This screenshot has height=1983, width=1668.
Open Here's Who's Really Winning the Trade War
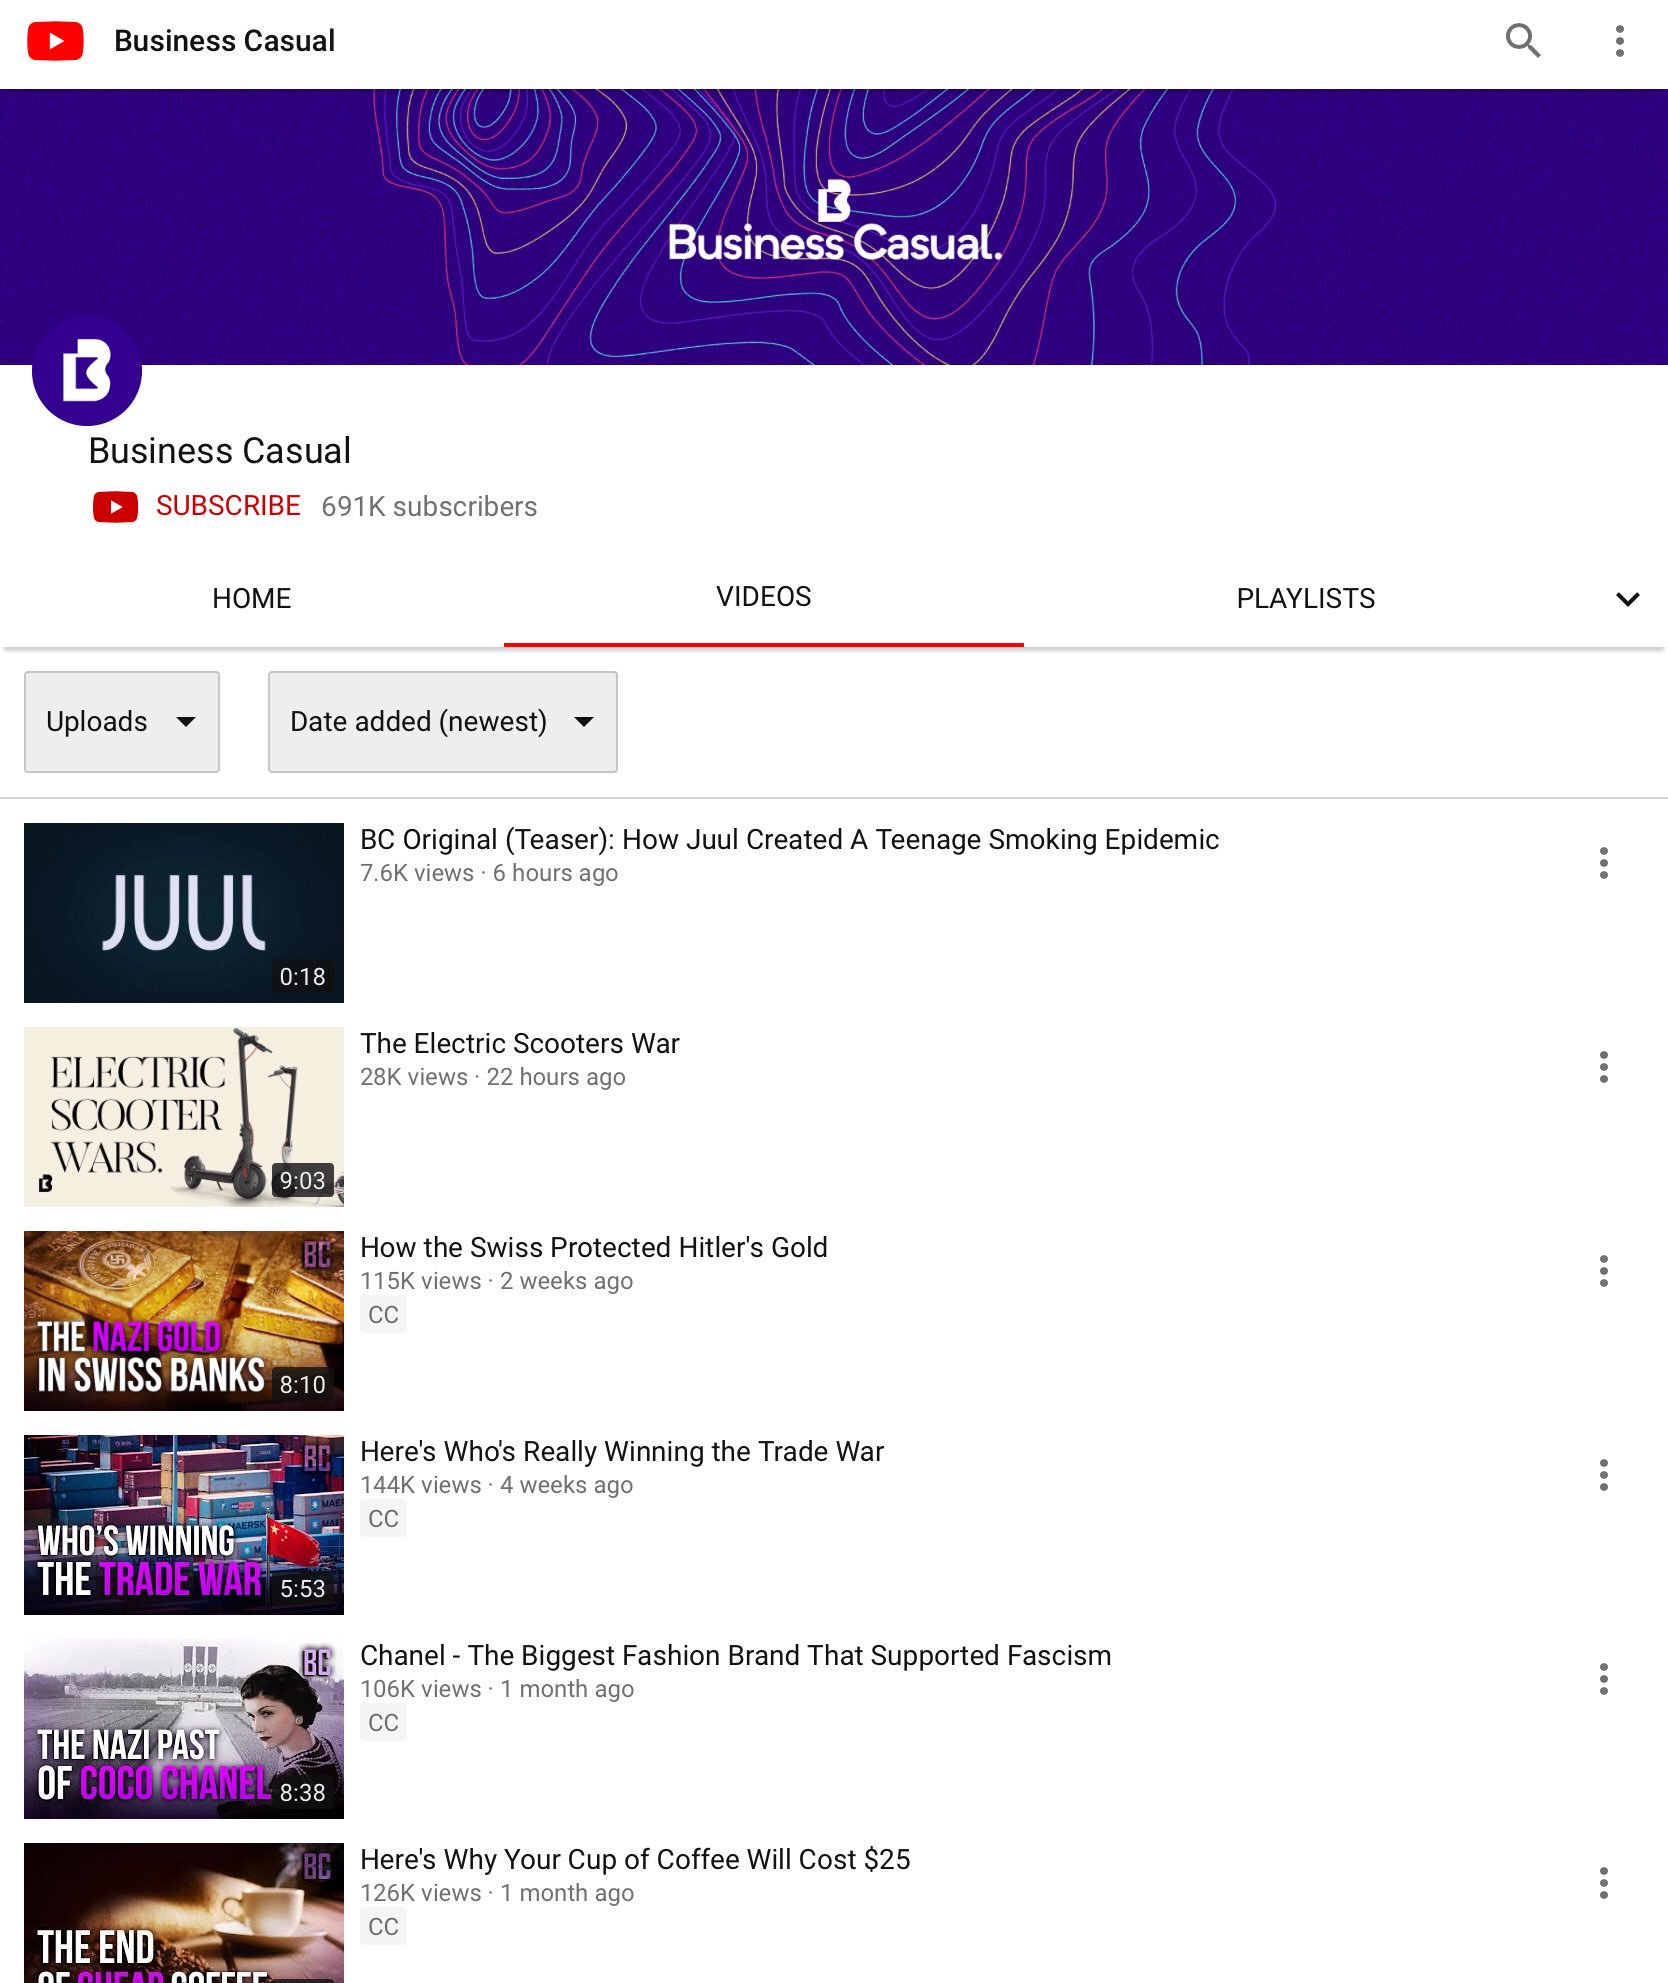click(x=622, y=1451)
